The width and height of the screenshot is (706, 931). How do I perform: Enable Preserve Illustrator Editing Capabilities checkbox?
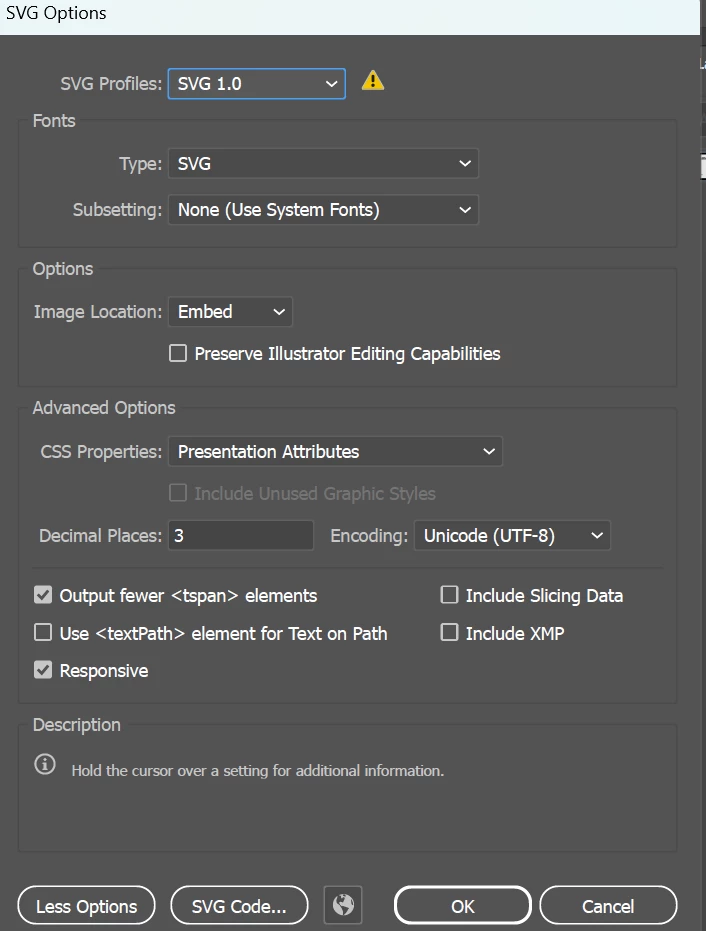pos(178,353)
